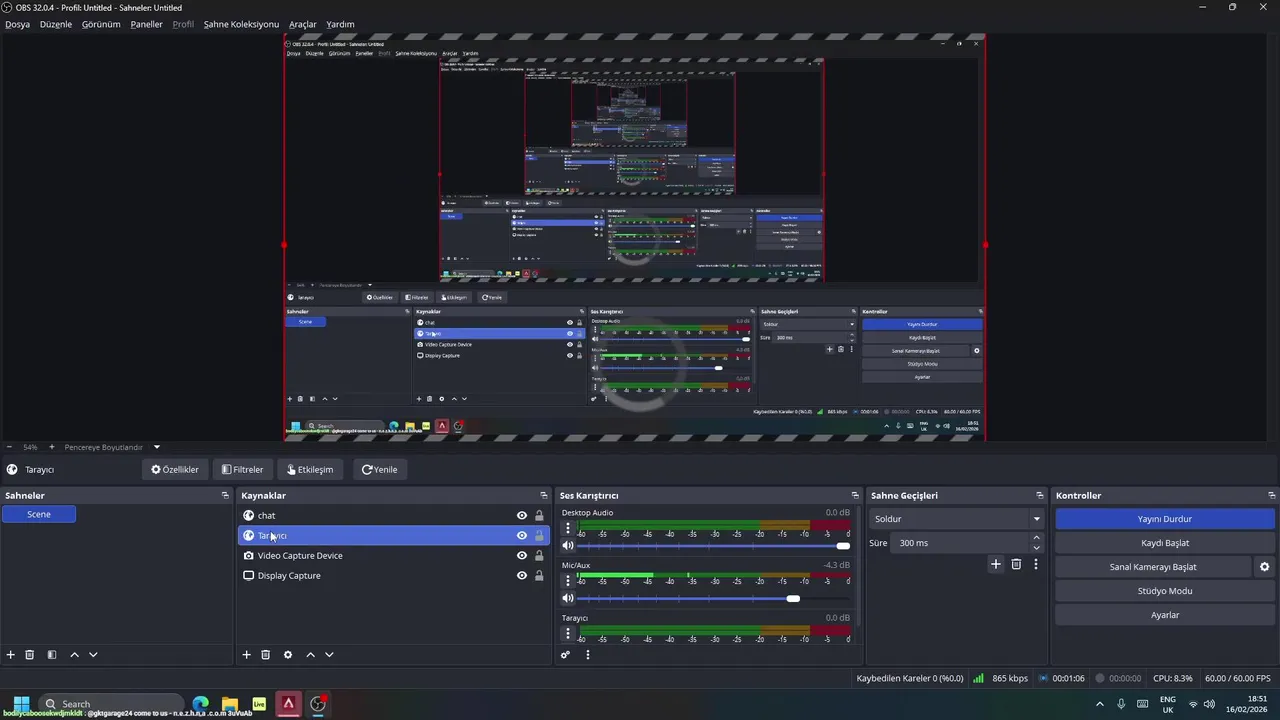
Task: Open source properties gear in Kaynaklar footer
Action: [288, 655]
